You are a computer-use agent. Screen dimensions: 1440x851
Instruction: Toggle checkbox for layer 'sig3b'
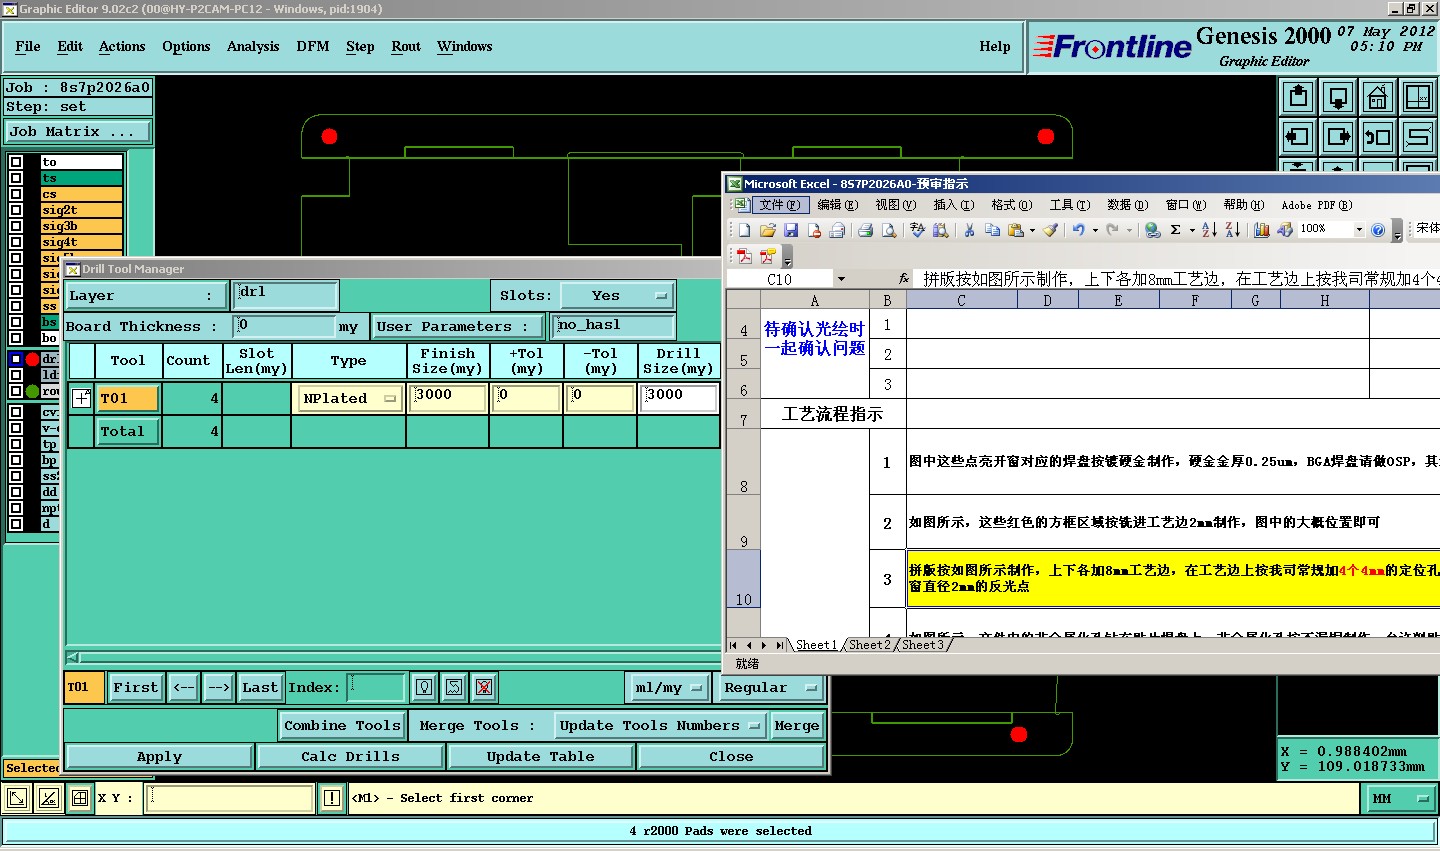pyautogui.click(x=17, y=226)
